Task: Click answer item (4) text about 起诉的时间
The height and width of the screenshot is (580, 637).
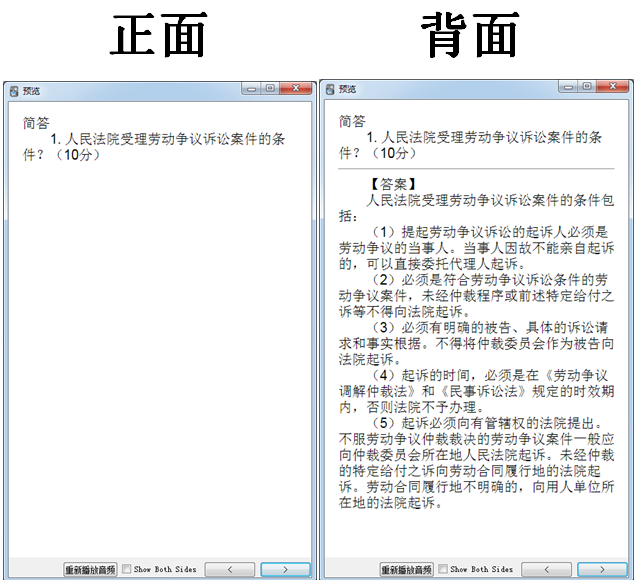Action: [476, 391]
